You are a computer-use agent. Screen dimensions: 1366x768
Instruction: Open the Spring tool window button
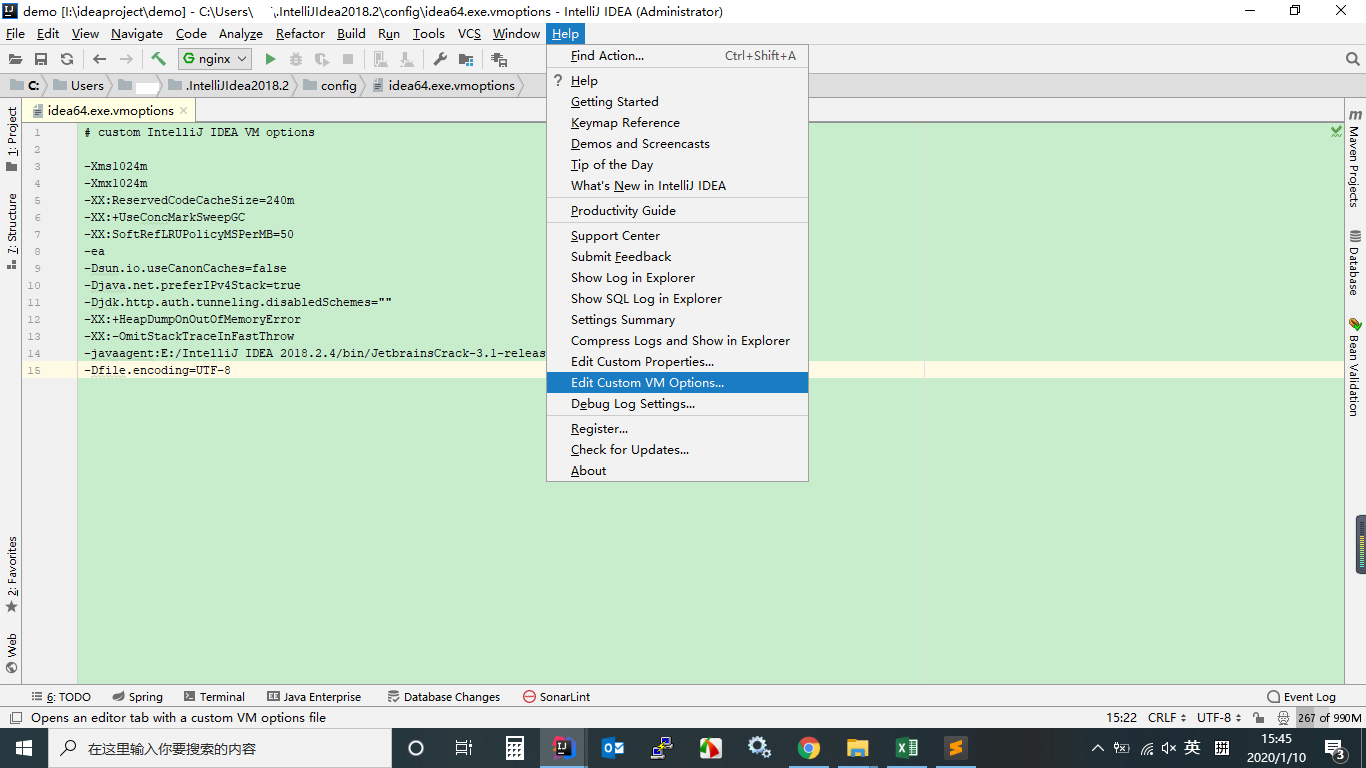(138, 697)
